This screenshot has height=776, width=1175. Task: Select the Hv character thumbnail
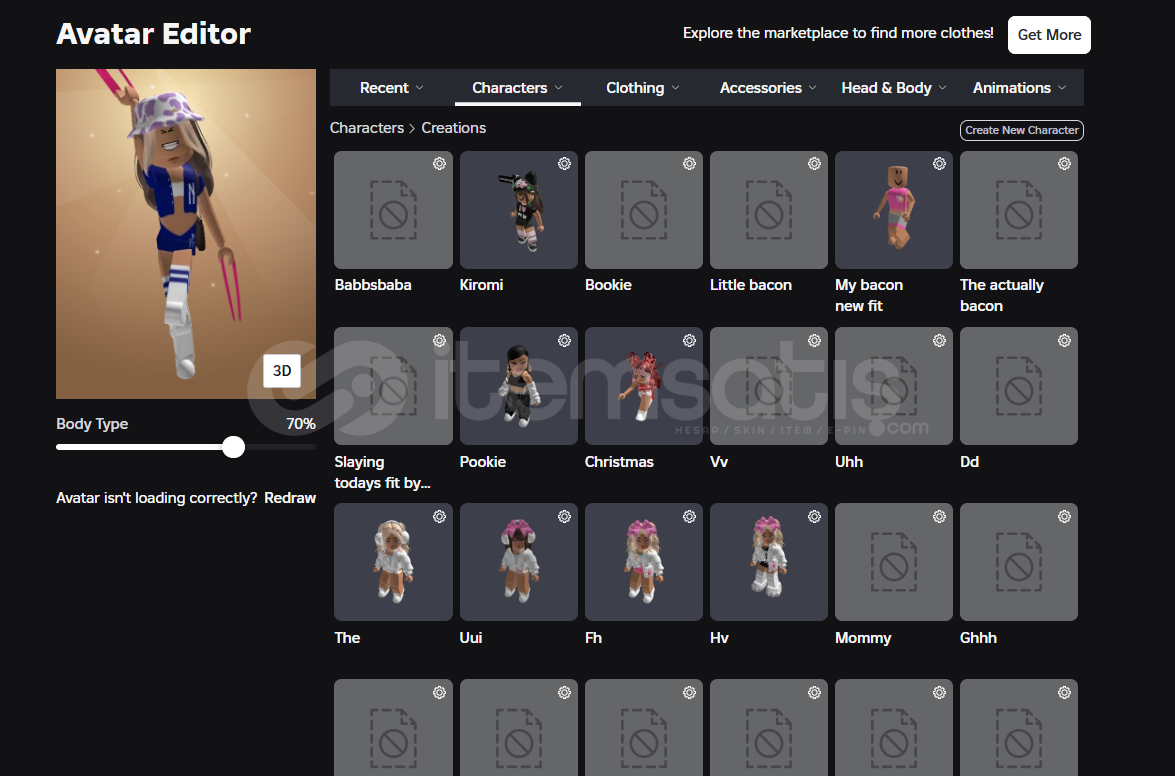(x=769, y=562)
